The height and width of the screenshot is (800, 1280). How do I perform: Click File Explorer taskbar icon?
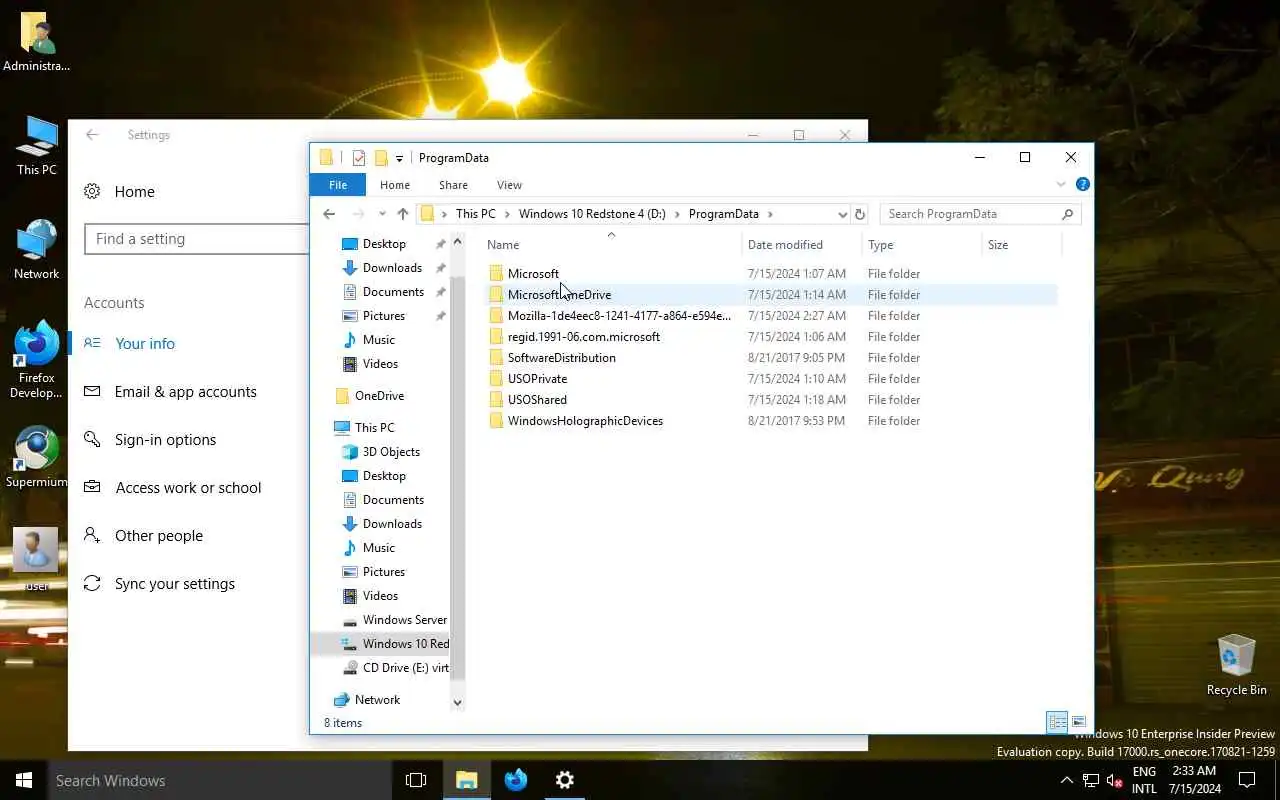tap(467, 780)
